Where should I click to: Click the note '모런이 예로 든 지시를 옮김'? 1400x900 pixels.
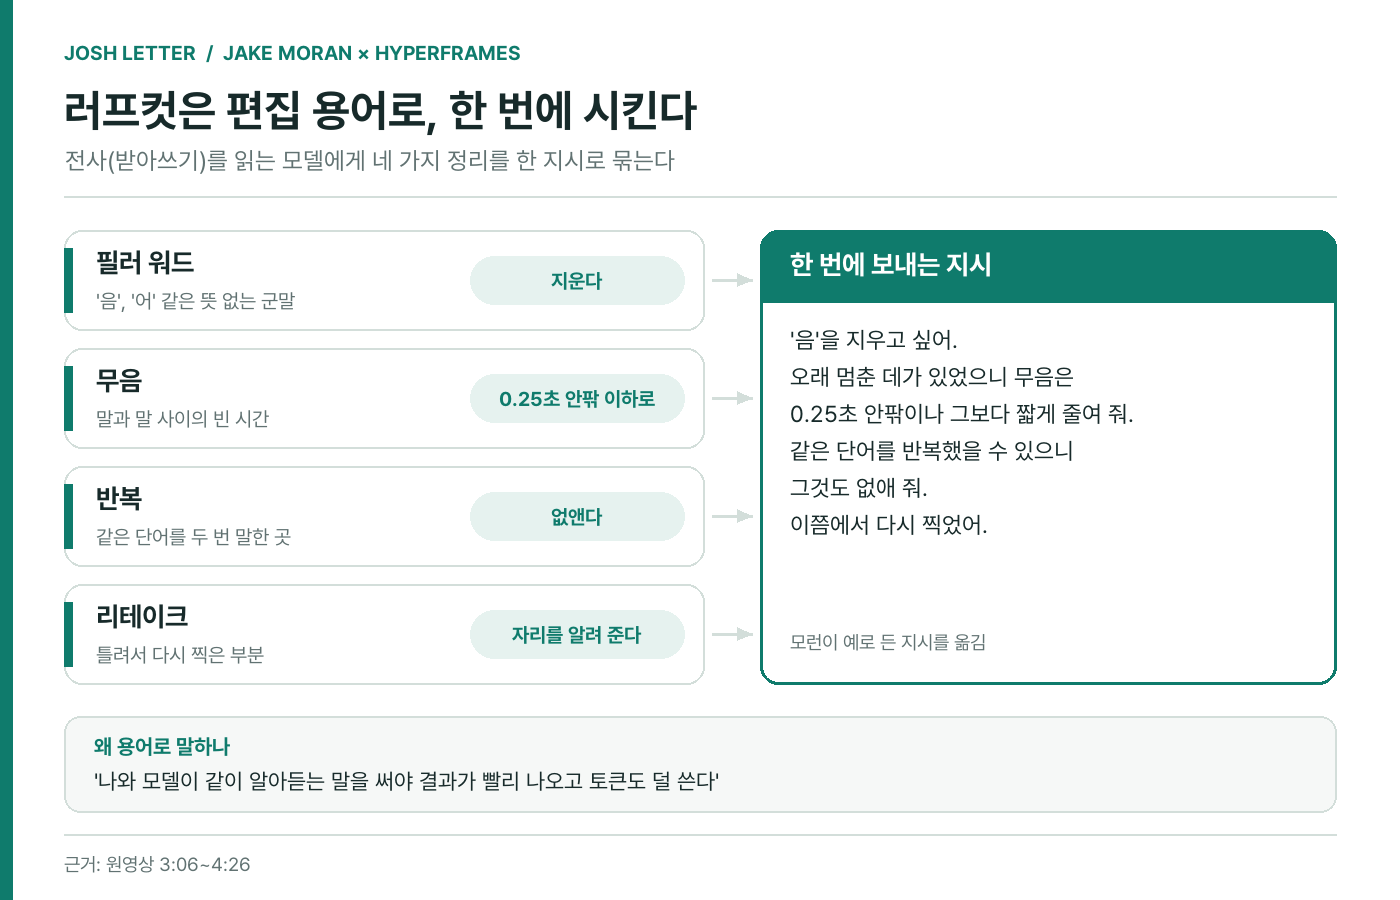point(888,642)
